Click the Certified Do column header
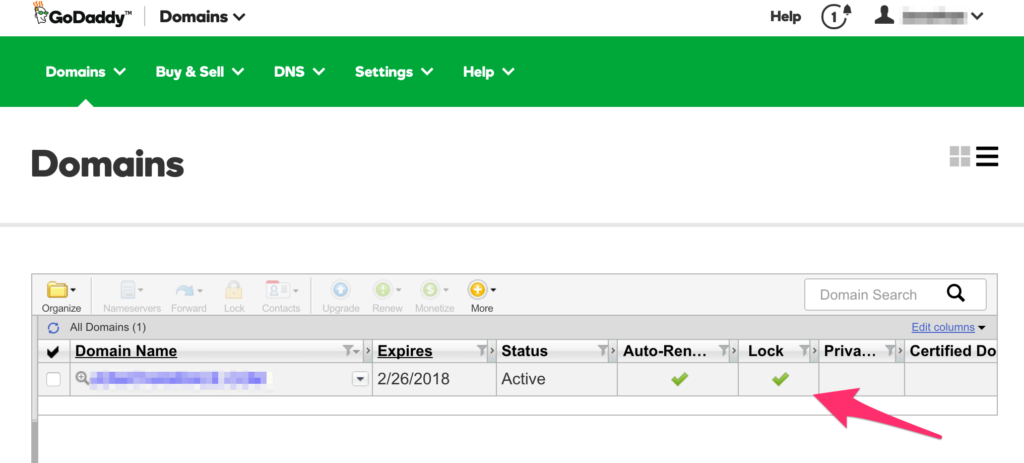The image size is (1024, 463). coord(953,351)
